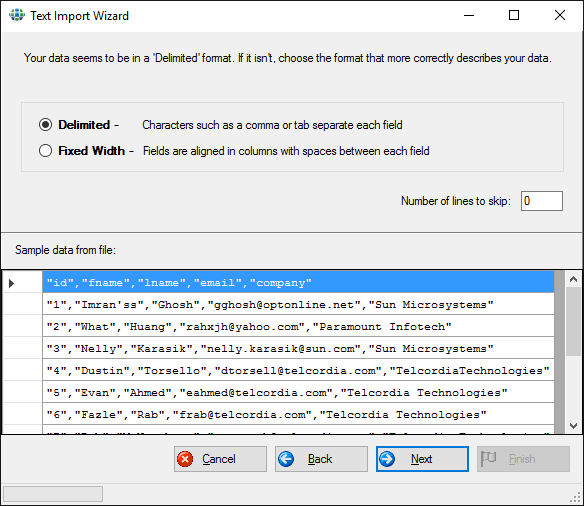The height and width of the screenshot is (506, 584).
Task: Click the row pointer triangle beside header row
Action: tap(12, 283)
